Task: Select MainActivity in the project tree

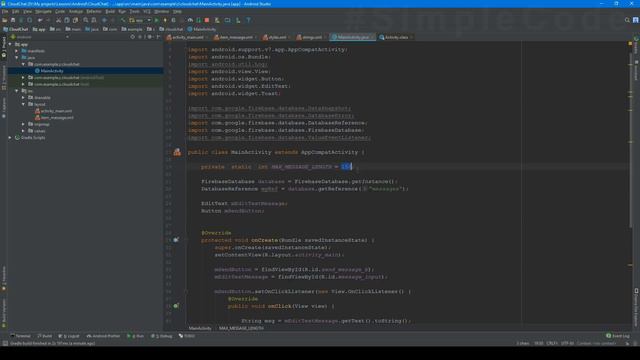Action: [x=52, y=71]
